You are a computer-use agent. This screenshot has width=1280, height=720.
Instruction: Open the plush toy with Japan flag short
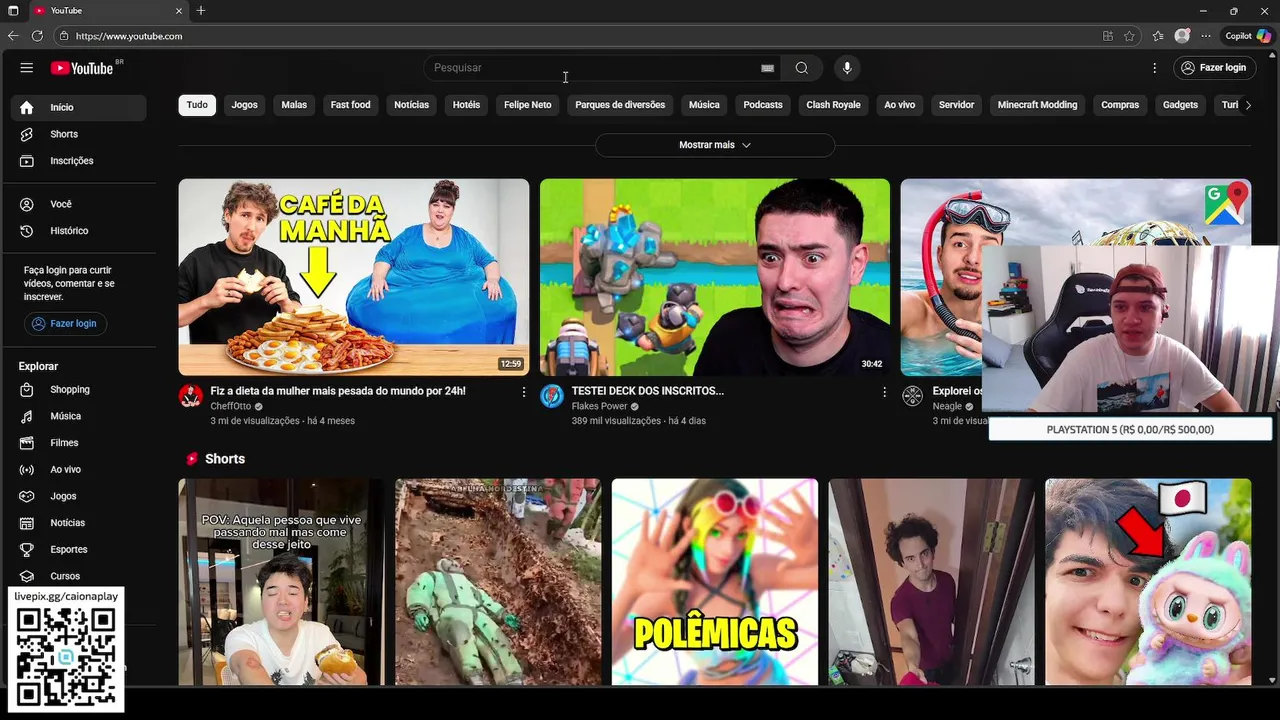point(1148,582)
